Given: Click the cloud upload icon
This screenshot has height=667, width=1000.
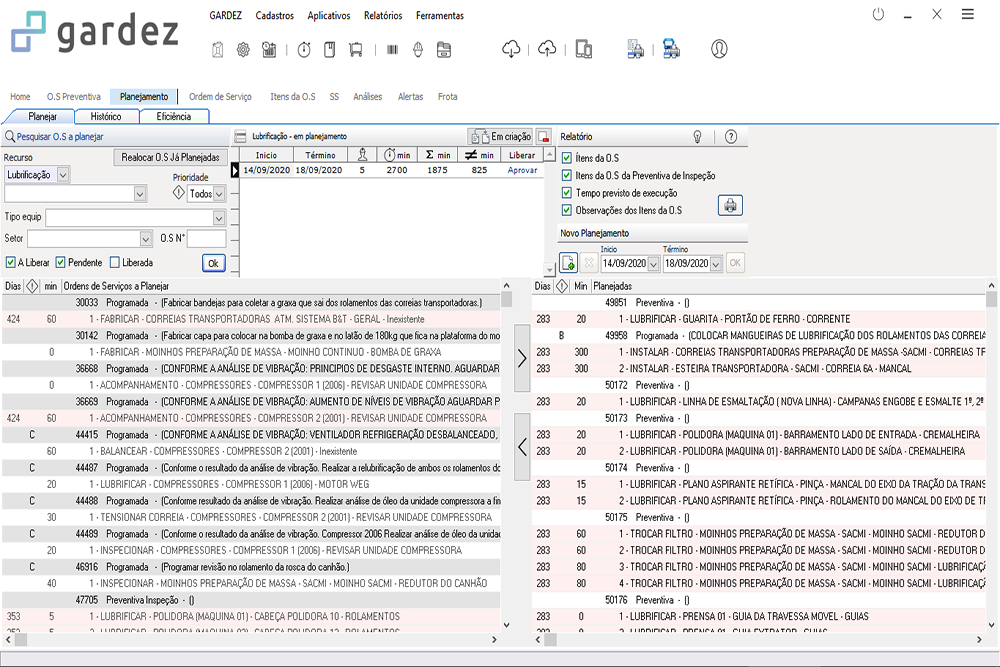Looking at the screenshot, I should tap(547, 48).
